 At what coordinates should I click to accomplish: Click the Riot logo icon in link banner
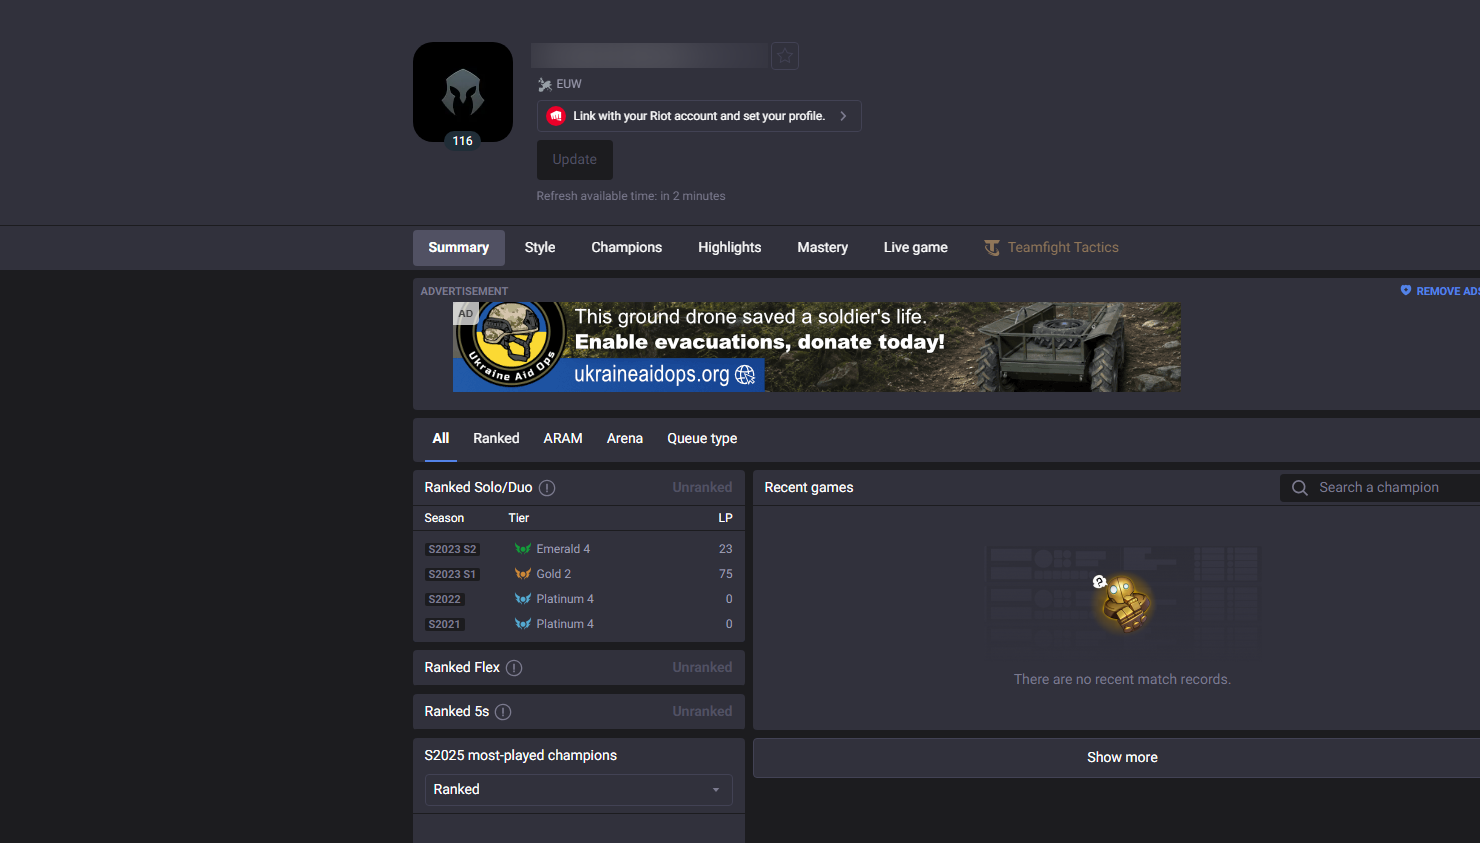tap(556, 116)
